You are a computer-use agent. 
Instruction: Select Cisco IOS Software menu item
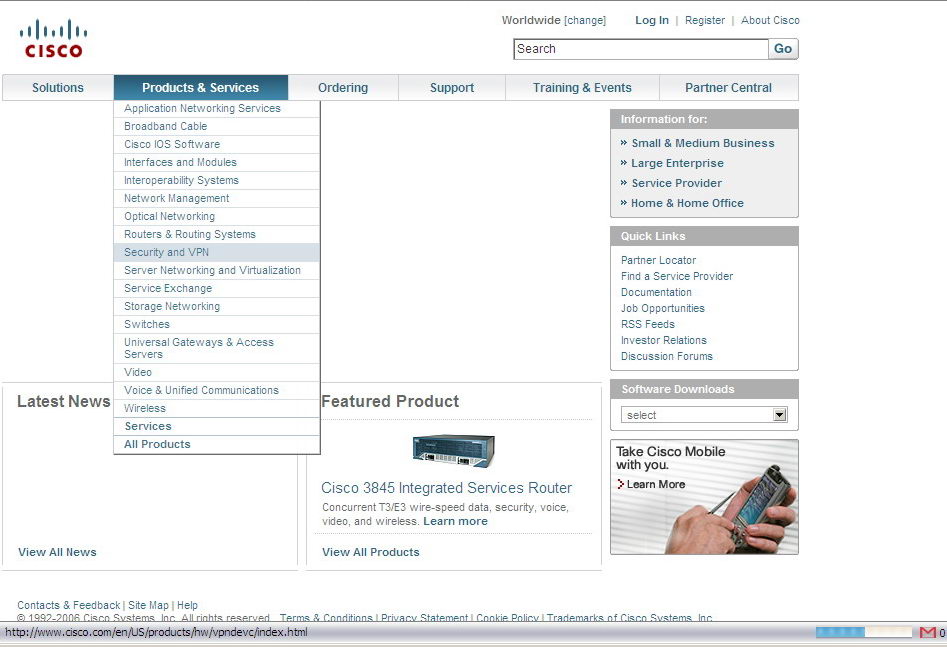(217, 144)
